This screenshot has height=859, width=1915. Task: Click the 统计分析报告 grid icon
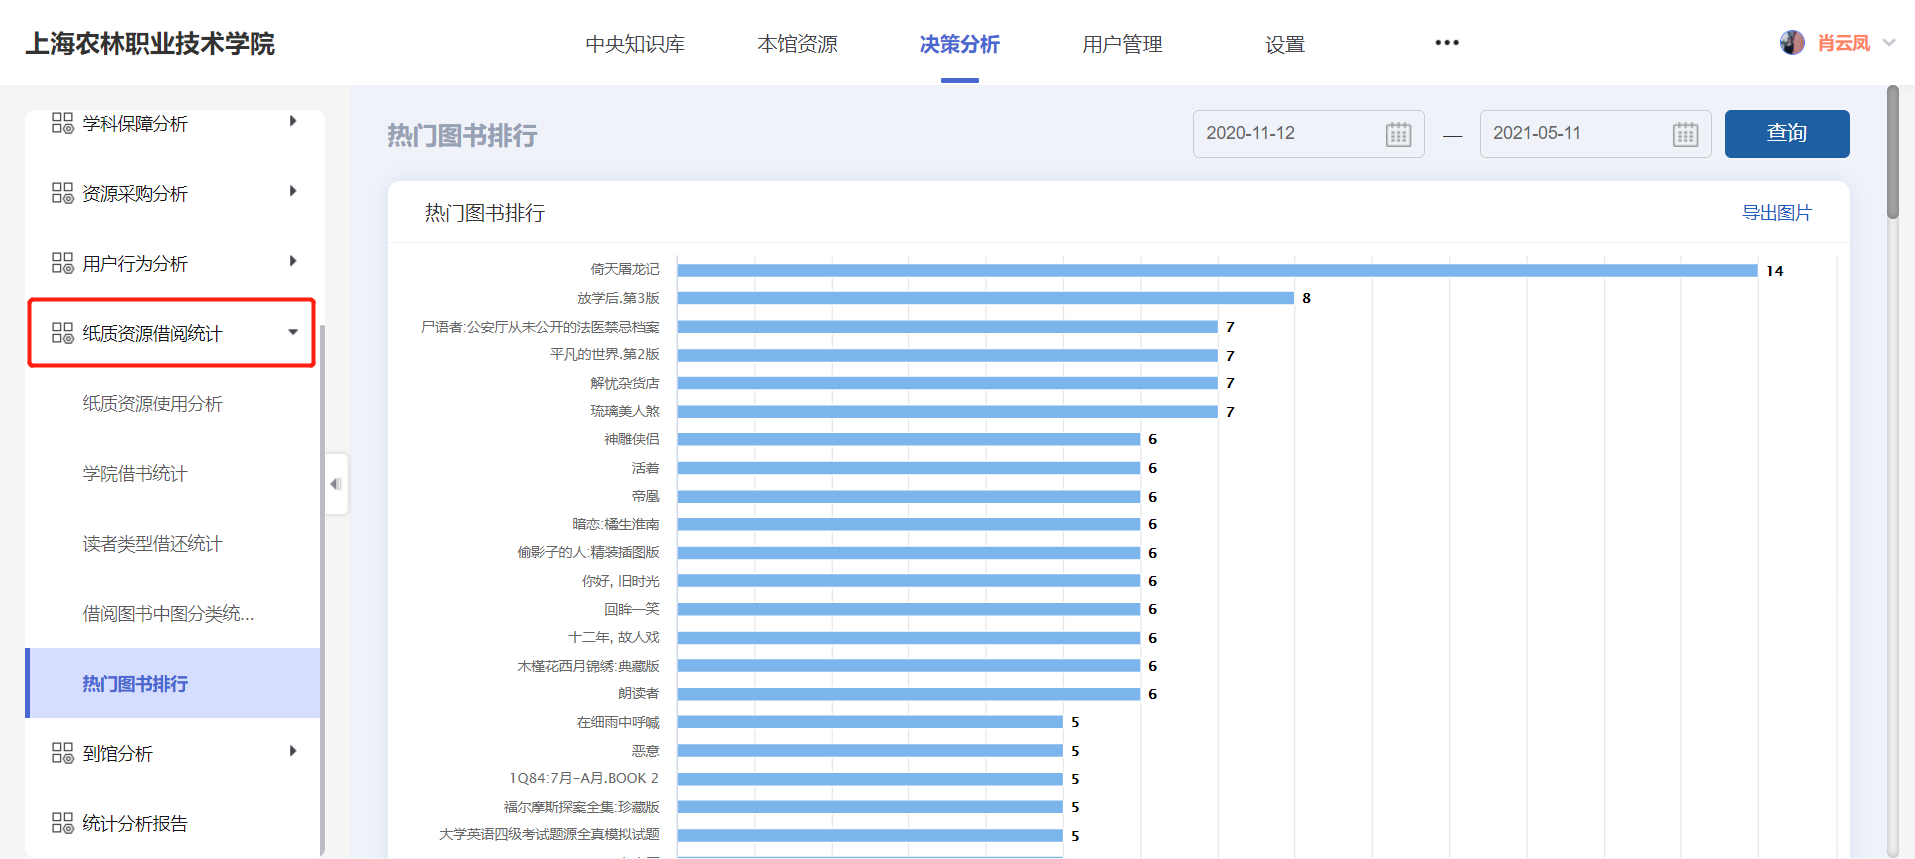click(62, 823)
